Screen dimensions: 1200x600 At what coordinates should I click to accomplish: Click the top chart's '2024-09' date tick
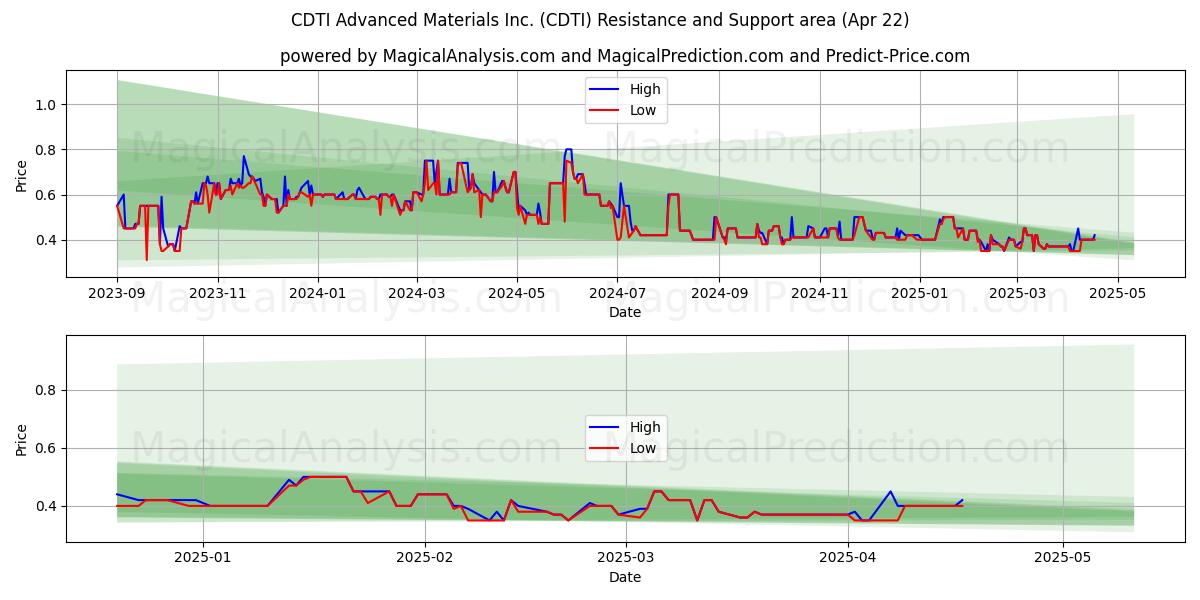(x=719, y=294)
